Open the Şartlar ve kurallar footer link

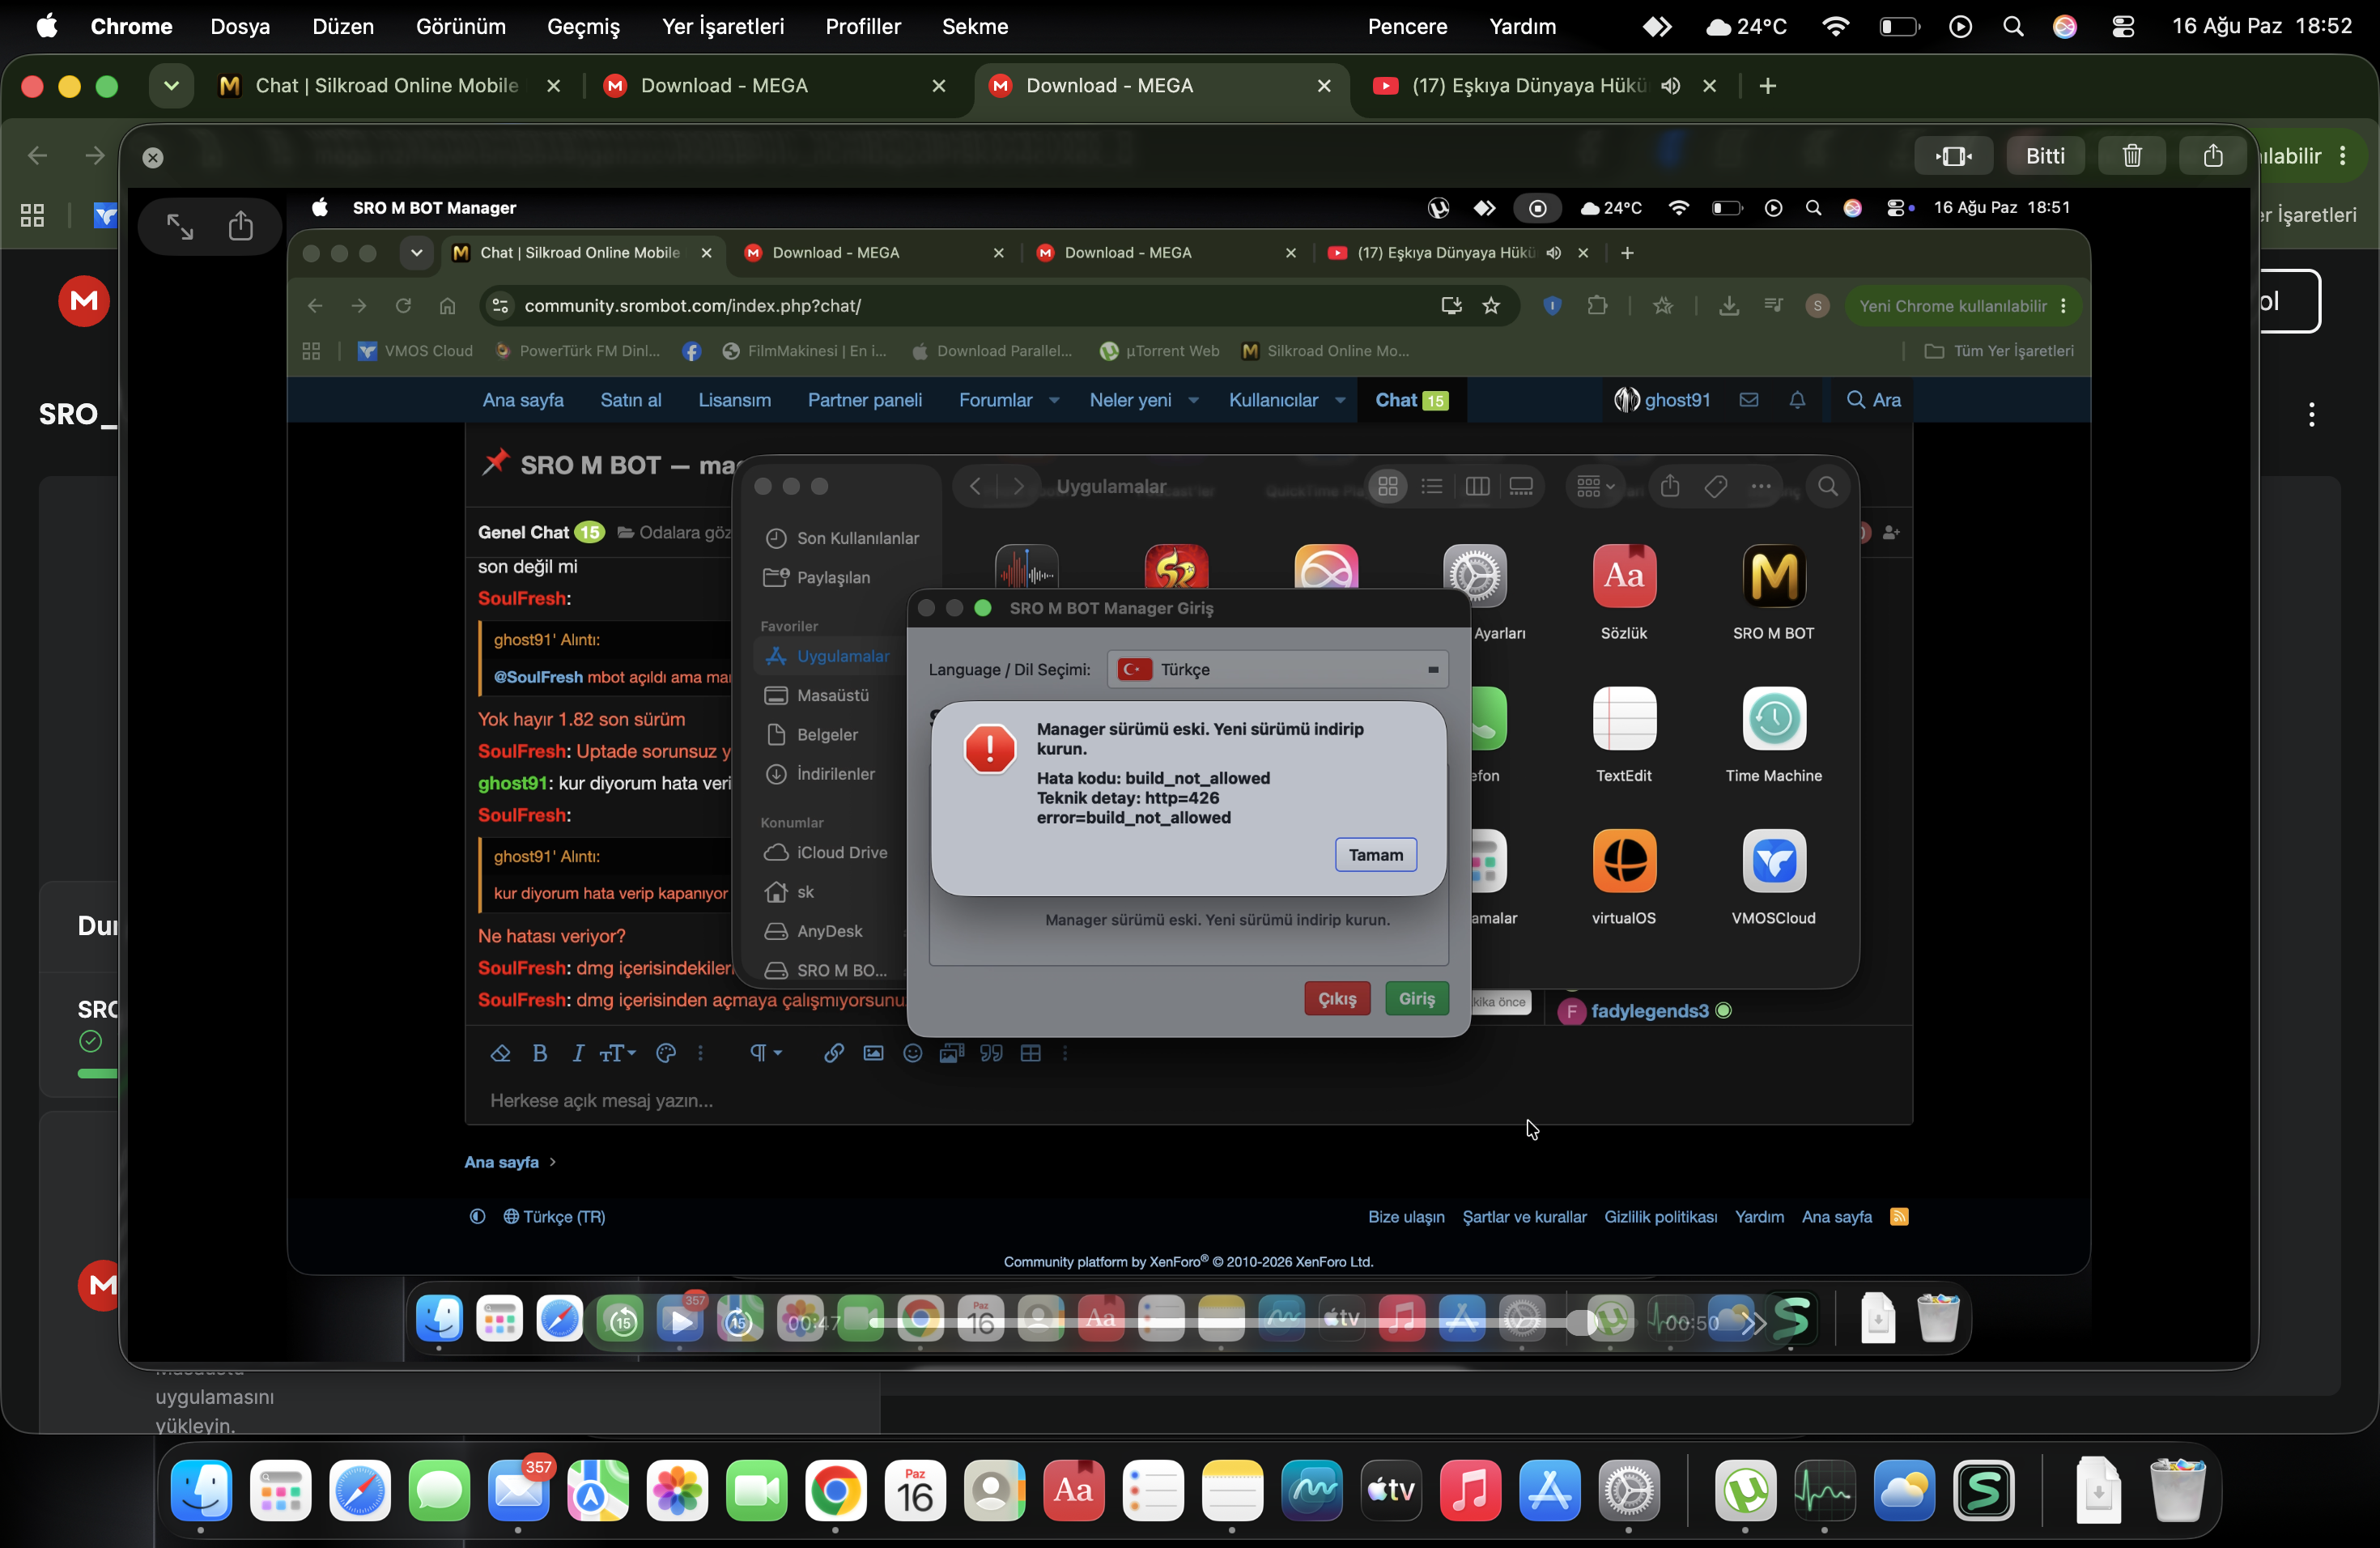coord(1524,1216)
